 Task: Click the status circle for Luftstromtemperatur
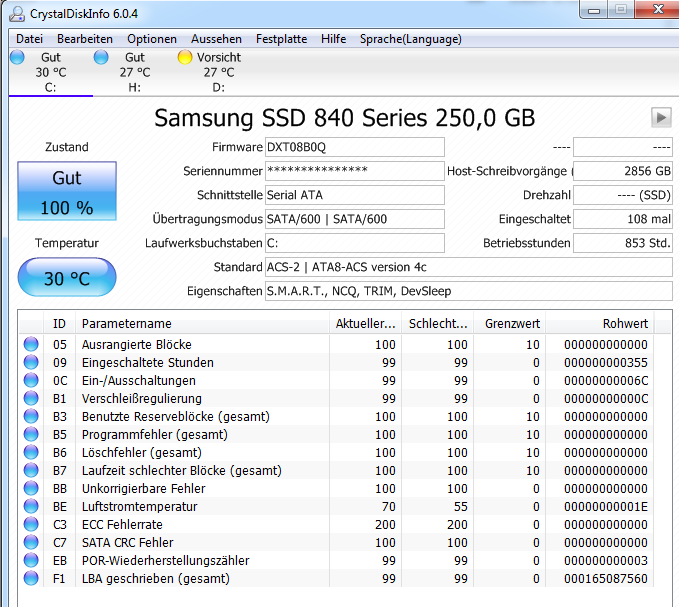31,506
